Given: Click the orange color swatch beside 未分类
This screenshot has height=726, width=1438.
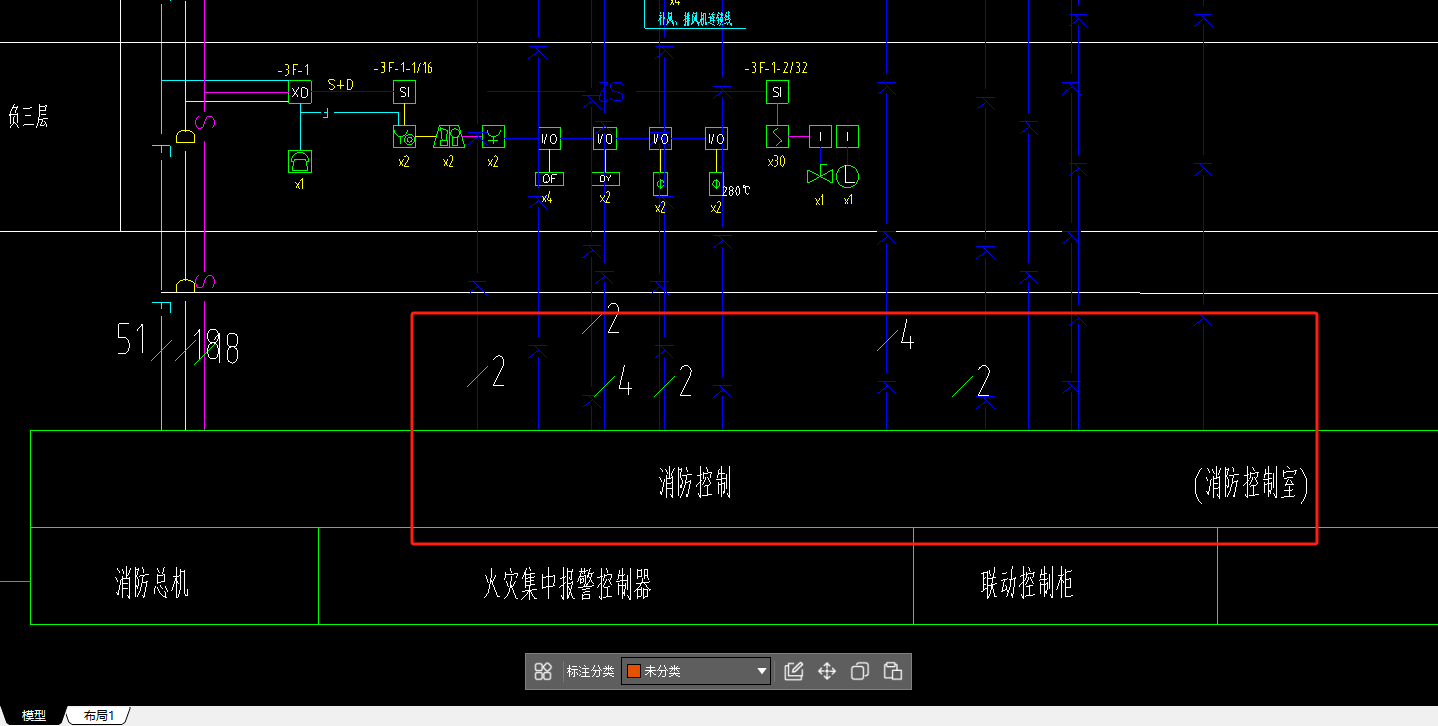Looking at the screenshot, I should tap(633, 671).
